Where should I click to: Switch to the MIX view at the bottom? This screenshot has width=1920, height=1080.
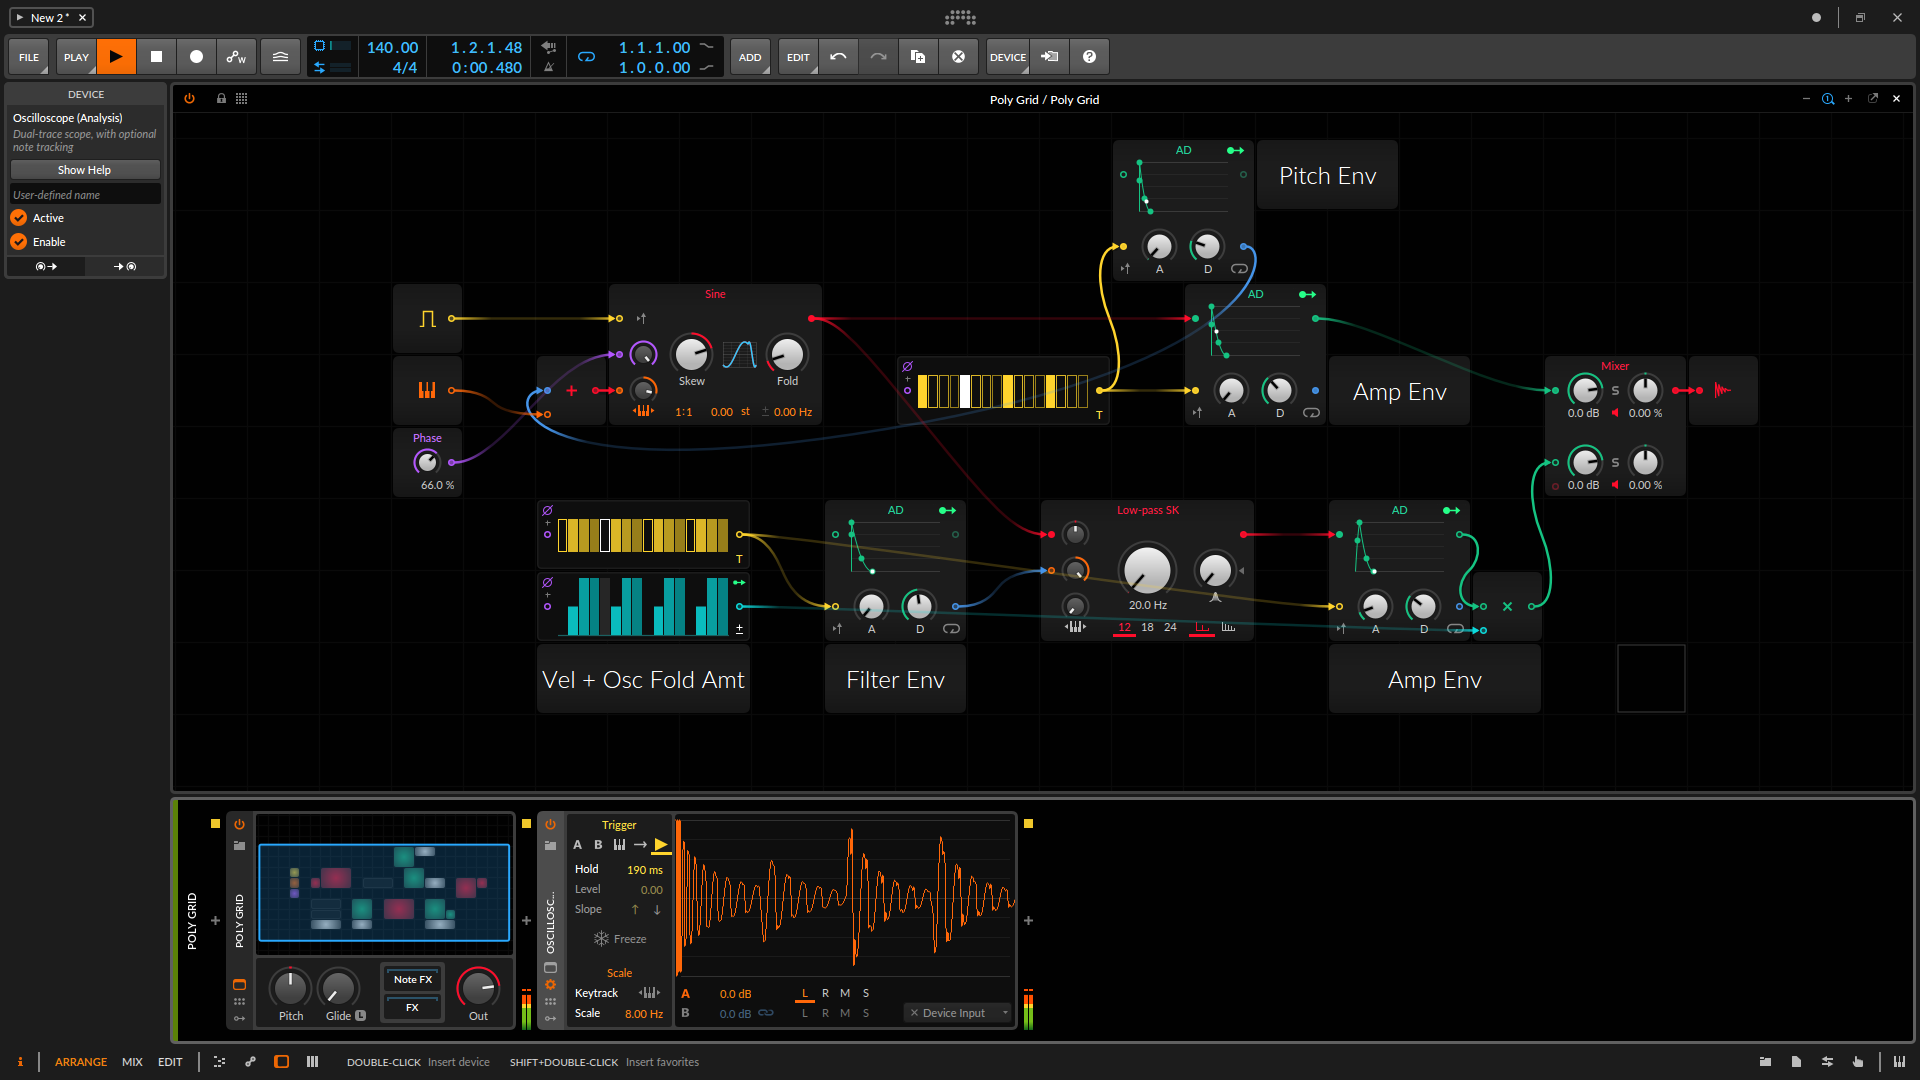pyautogui.click(x=131, y=1061)
